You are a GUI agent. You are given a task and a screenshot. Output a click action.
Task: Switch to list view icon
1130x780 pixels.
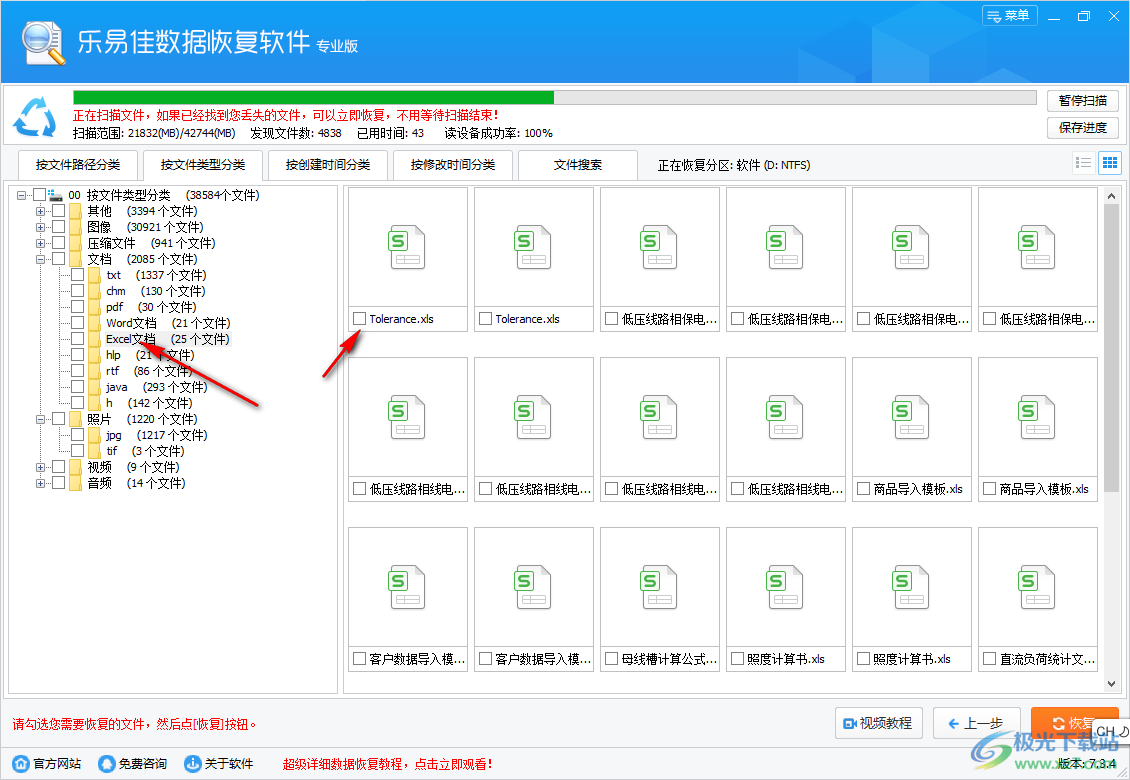coord(1083,163)
